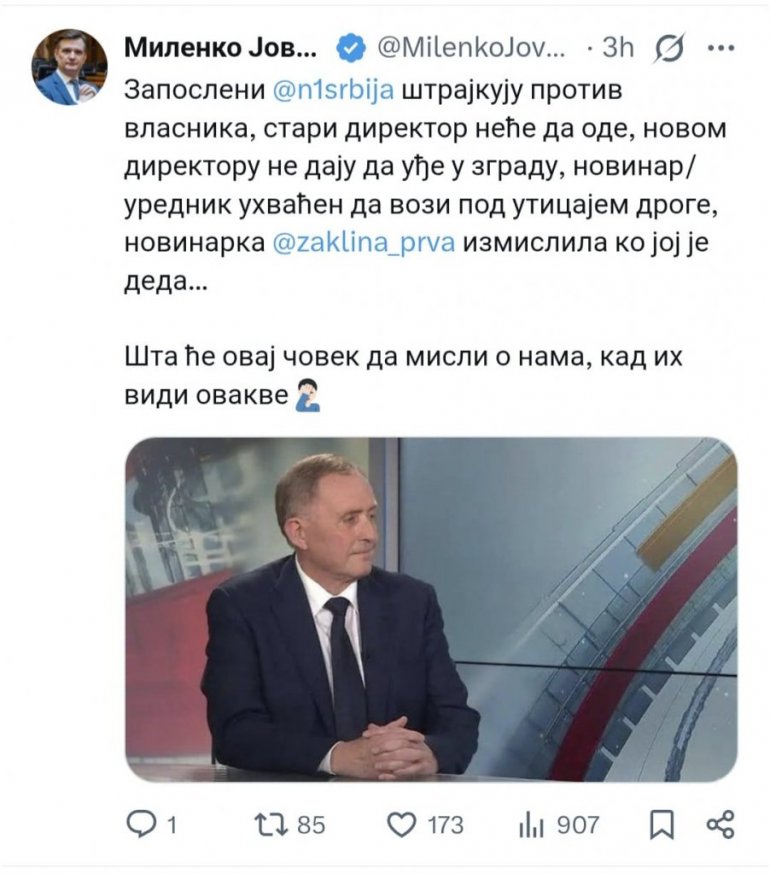
Task: Click the view count 907
Action: tap(578, 824)
